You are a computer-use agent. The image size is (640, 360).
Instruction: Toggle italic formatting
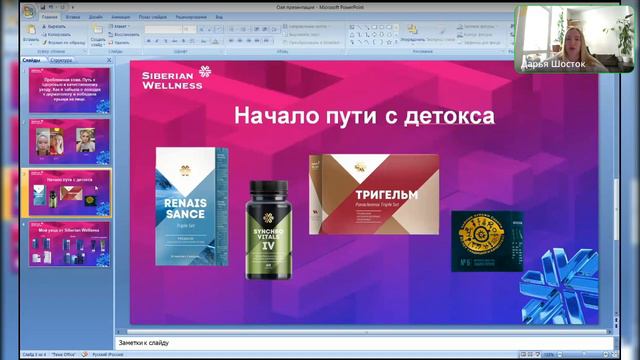click(x=156, y=41)
